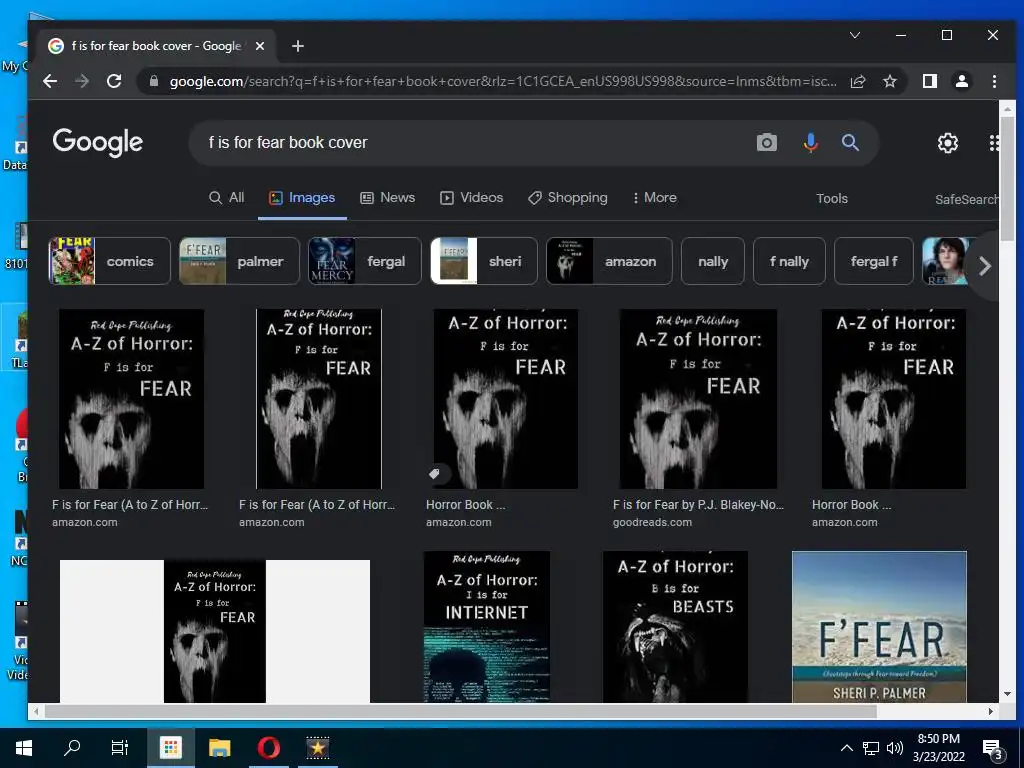This screenshot has height=768, width=1024.
Task: Reload the page with refresh icon
Action: [x=114, y=81]
